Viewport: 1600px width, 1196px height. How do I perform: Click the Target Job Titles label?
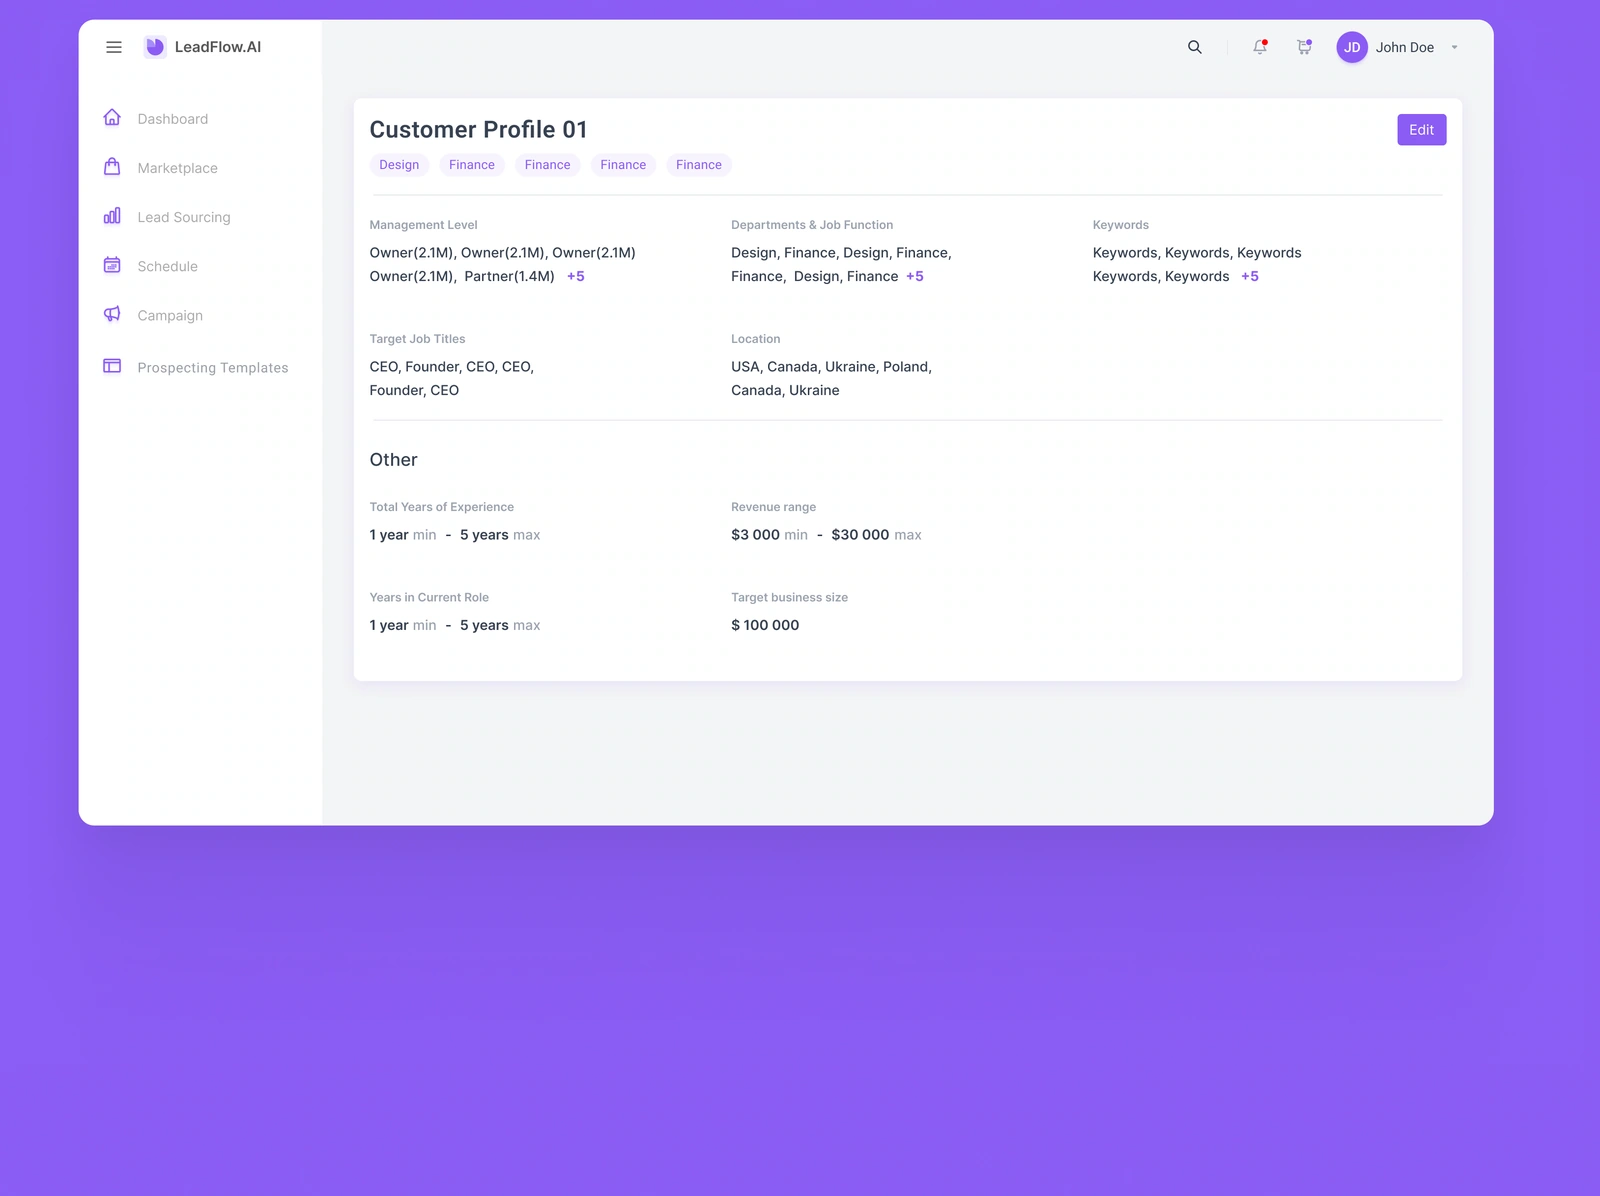418,339
